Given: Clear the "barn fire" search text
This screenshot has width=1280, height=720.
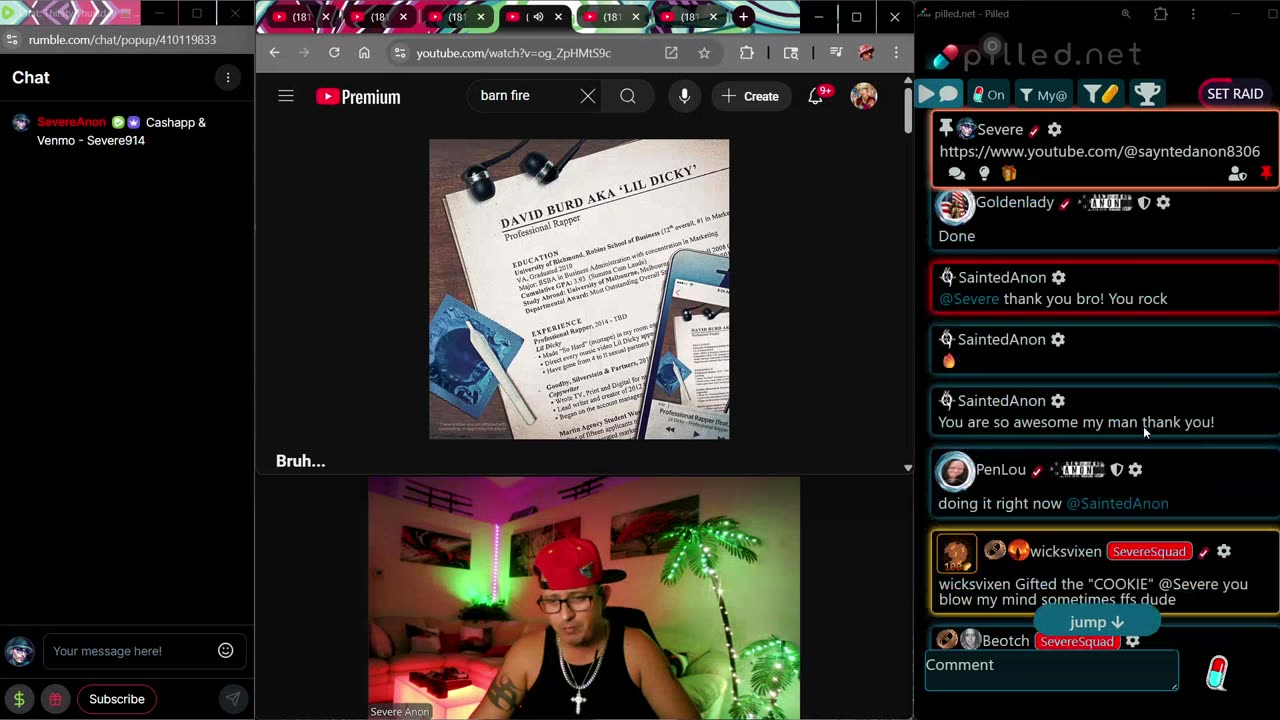Looking at the screenshot, I should pos(588,96).
